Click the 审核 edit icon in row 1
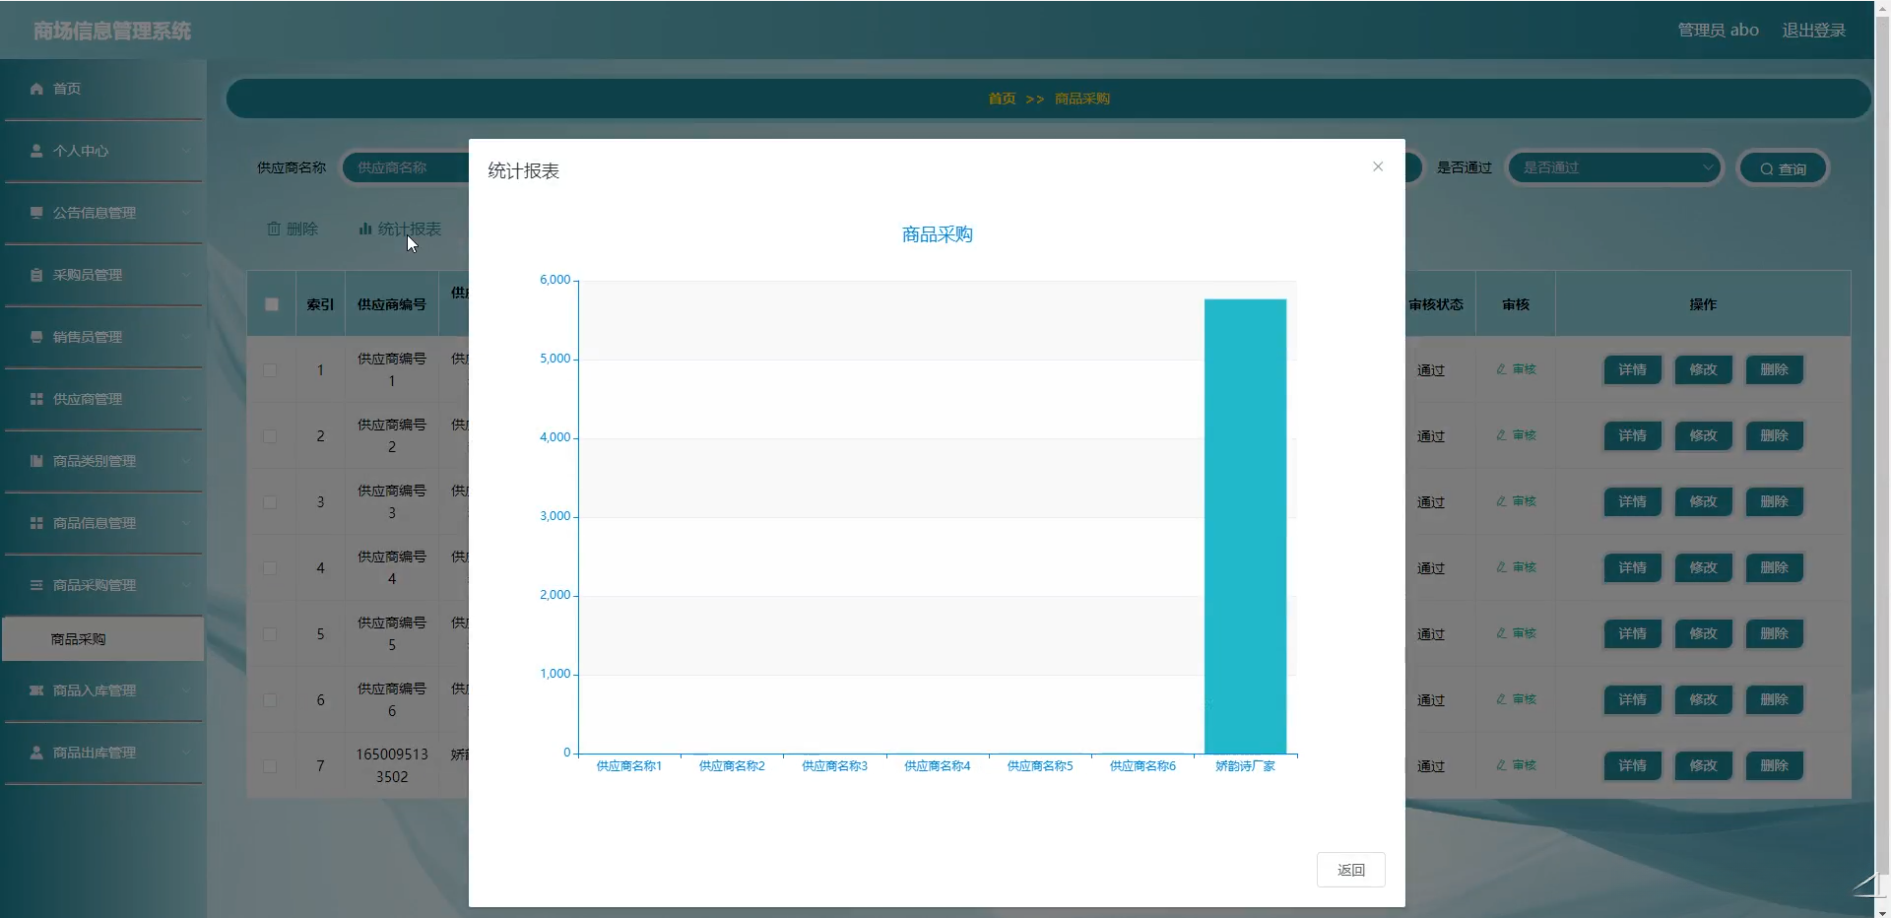 click(x=1501, y=369)
